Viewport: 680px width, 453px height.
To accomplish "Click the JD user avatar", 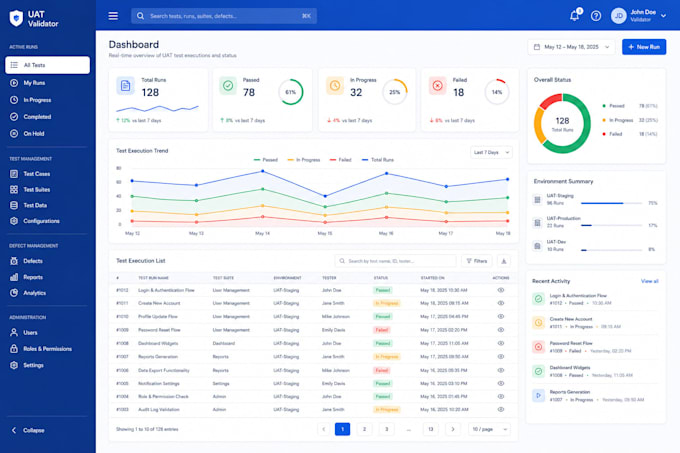I will [x=619, y=16].
